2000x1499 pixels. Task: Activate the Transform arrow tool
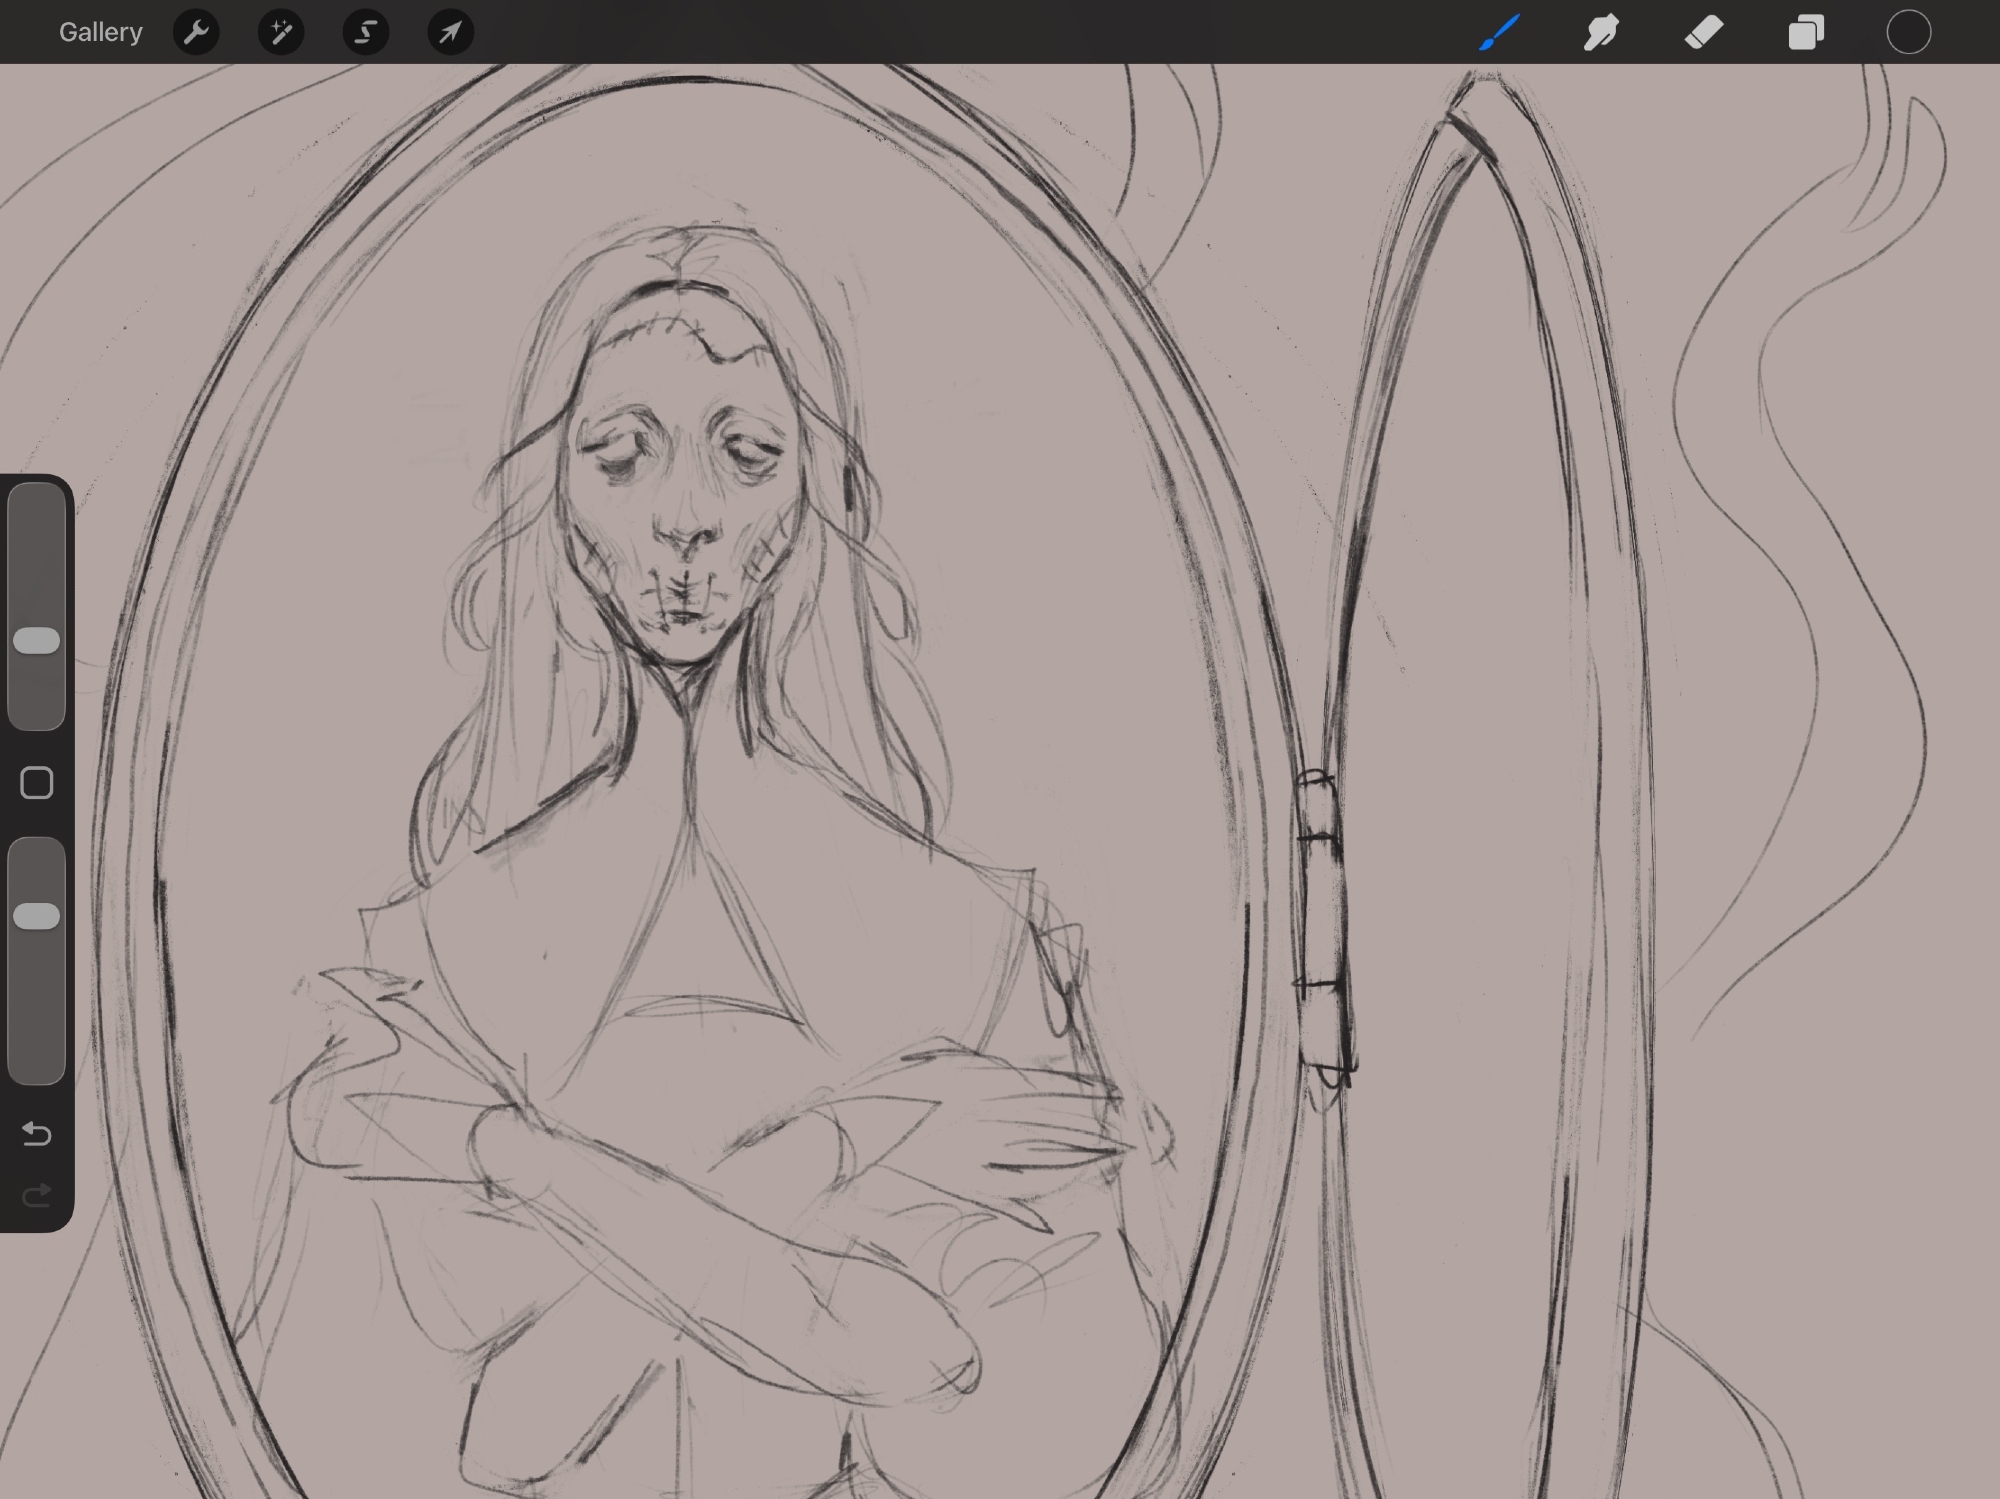click(x=451, y=33)
